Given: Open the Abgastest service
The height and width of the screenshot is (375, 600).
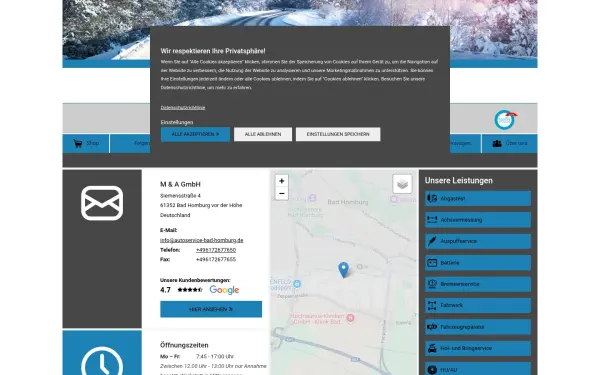Looking at the screenshot, I should pos(478,199).
